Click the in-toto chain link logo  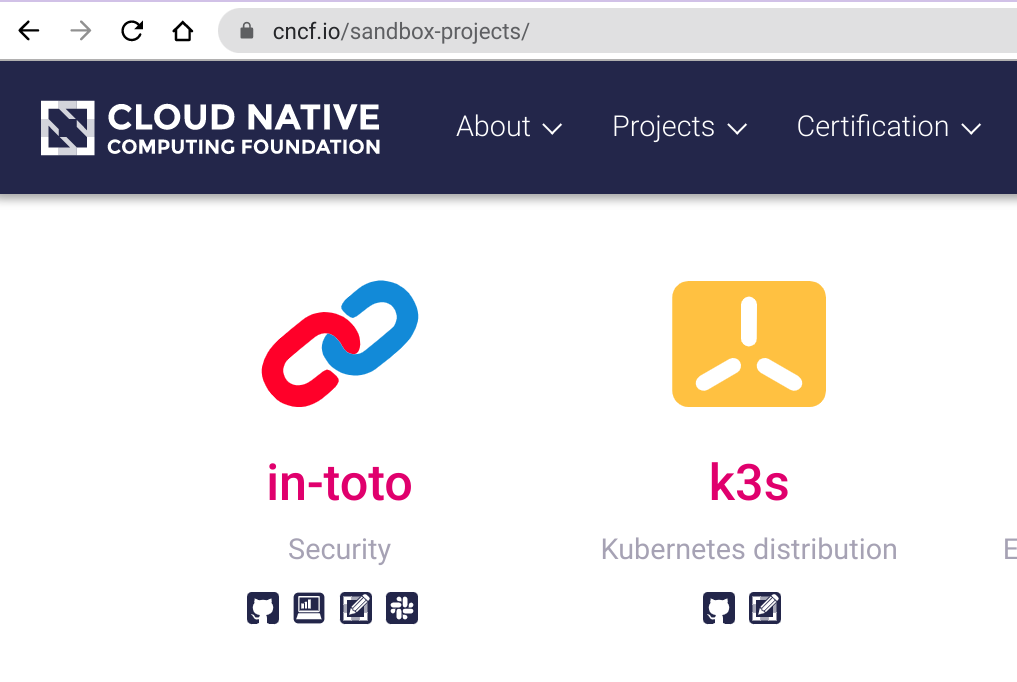[340, 344]
